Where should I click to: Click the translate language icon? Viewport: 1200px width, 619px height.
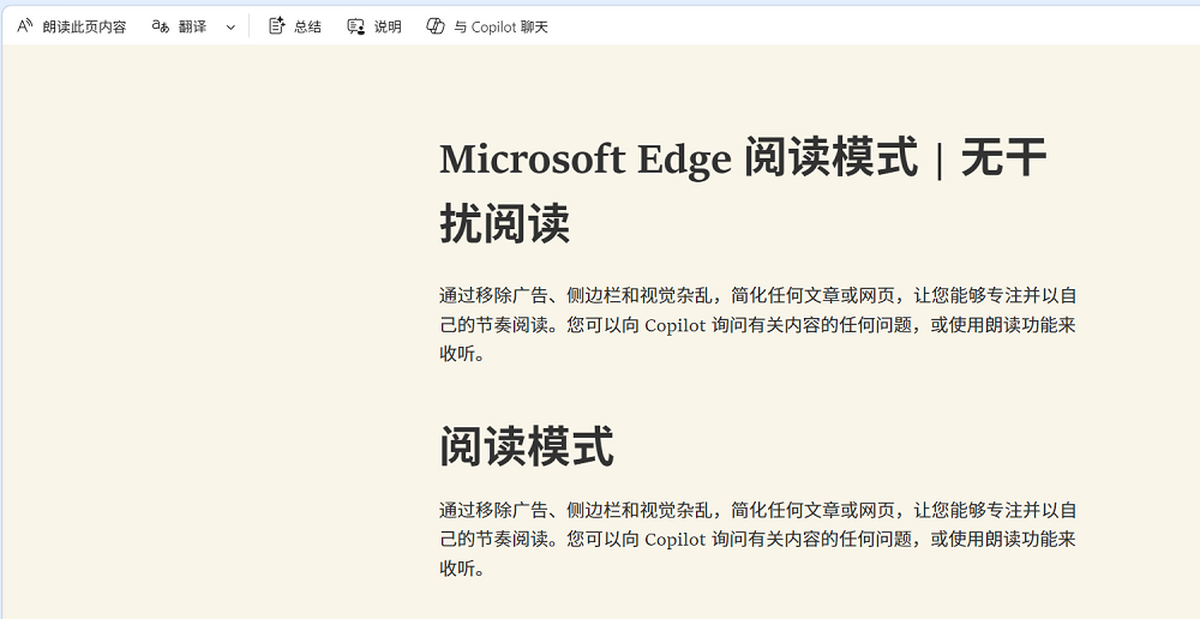(x=160, y=26)
